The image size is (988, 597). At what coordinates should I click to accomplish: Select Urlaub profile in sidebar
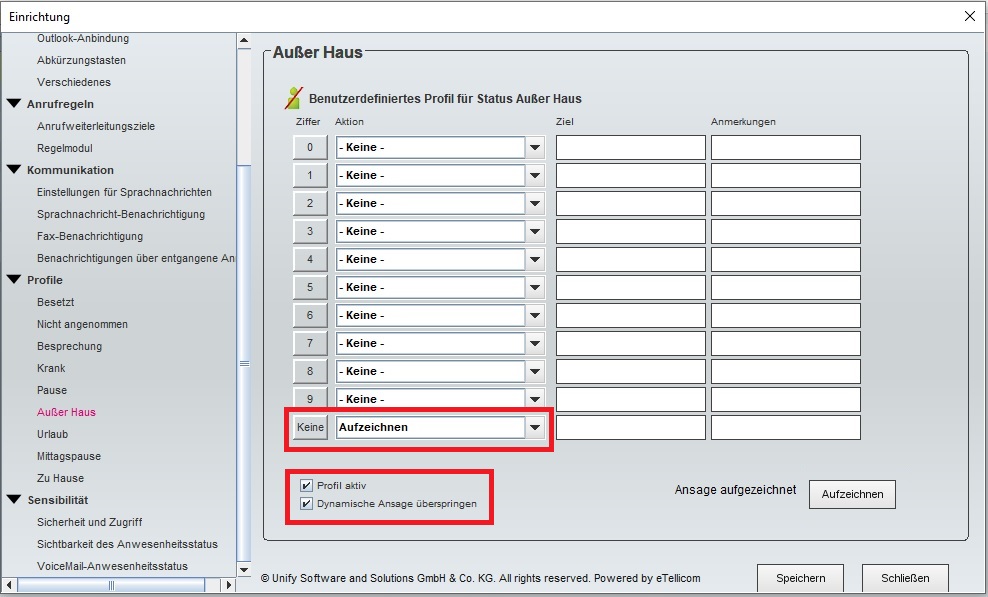tap(53, 434)
